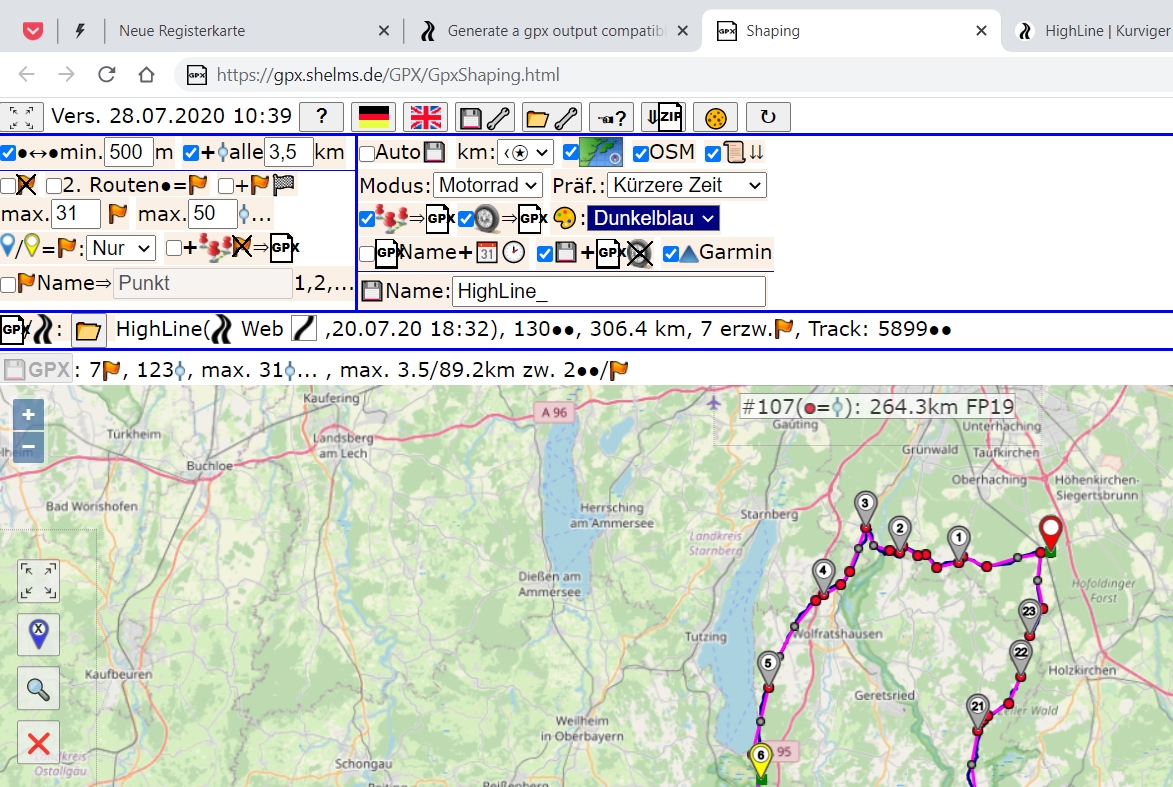This screenshot has width=1173, height=787.
Task: Toggle minimum distance between points checkbox
Action: (x=8, y=153)
